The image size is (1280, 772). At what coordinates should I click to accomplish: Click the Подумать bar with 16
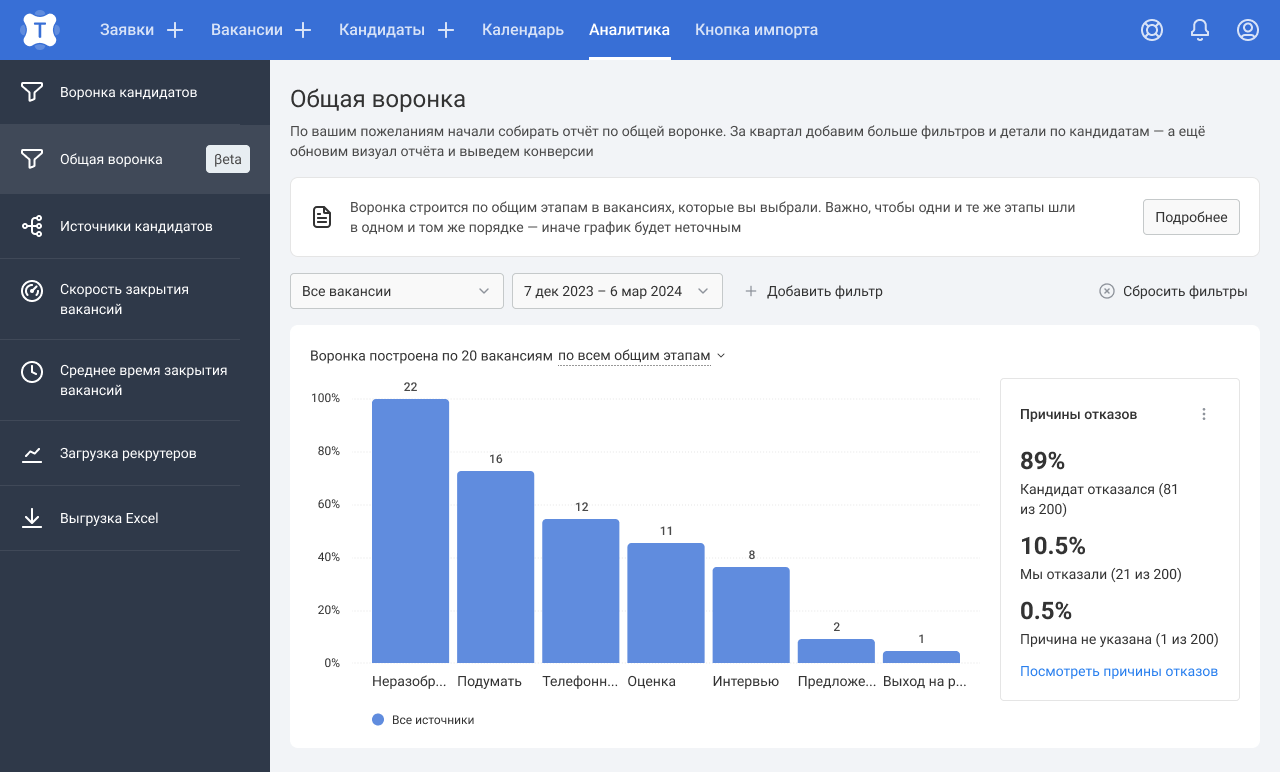tap(496, 567)
